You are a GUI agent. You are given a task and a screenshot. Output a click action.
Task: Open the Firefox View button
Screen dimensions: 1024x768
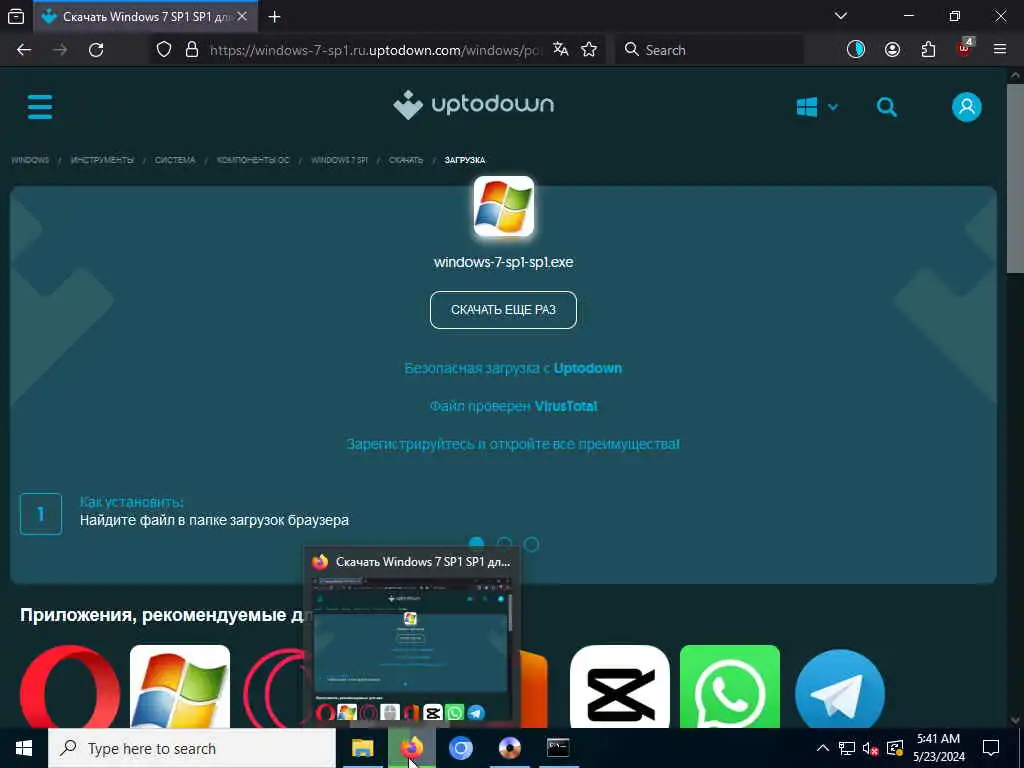coord(16,17)
